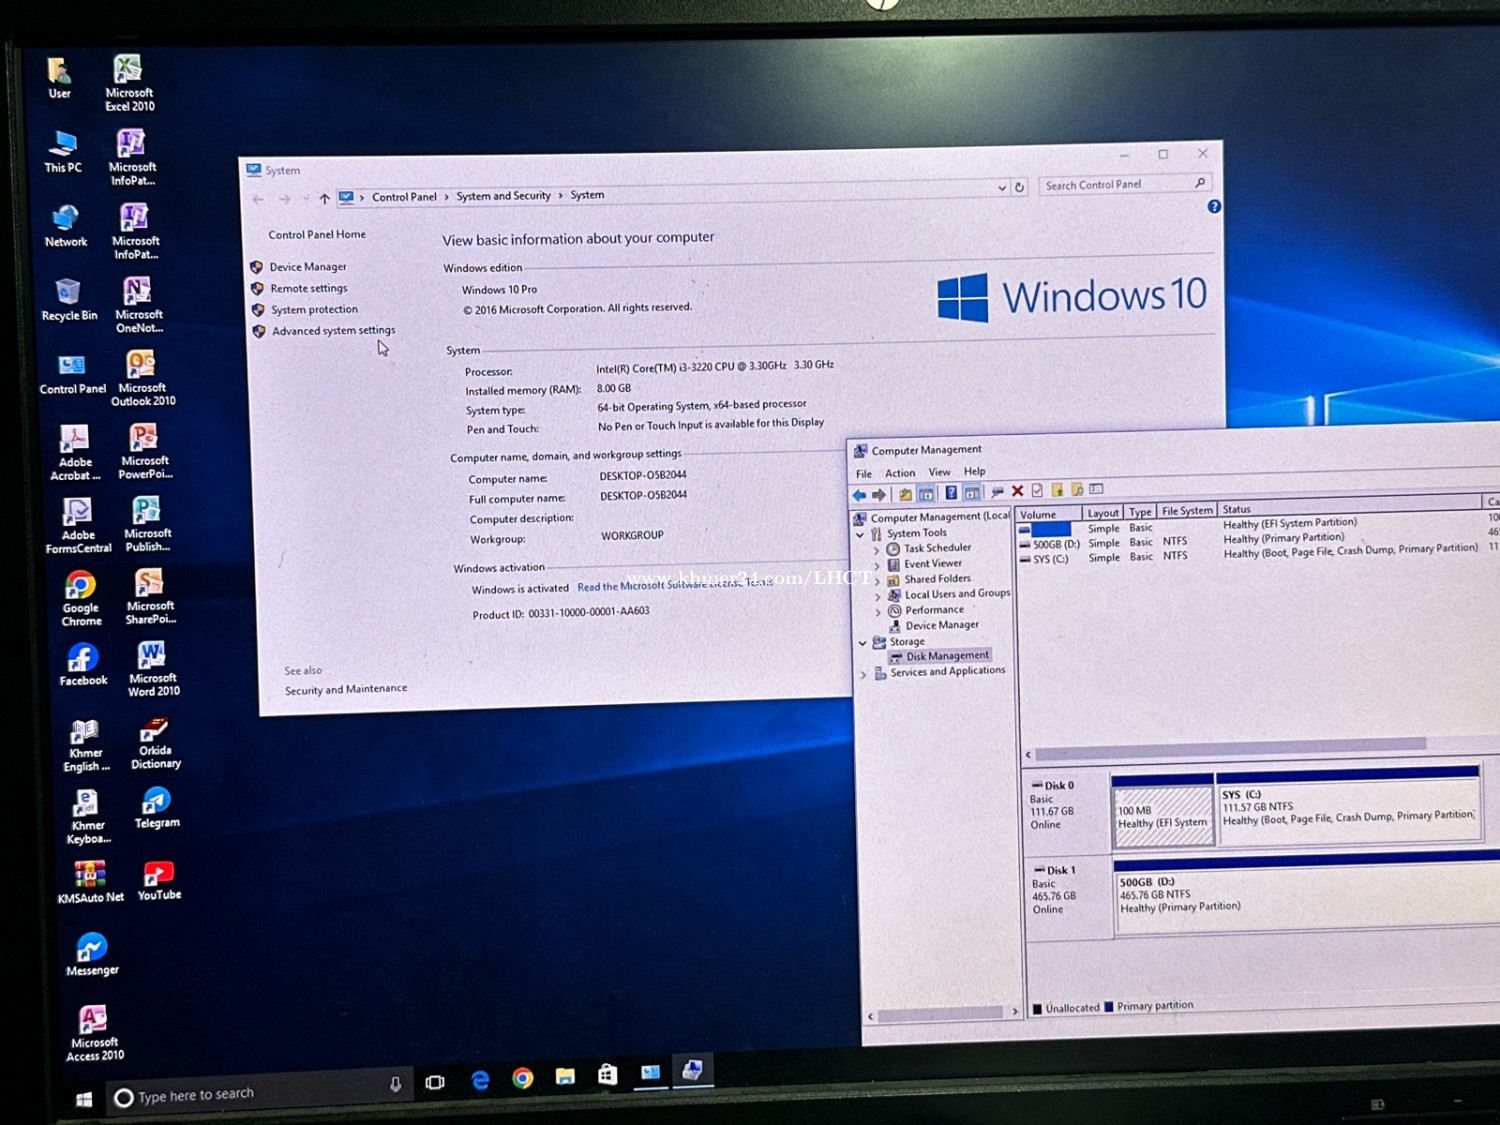
Task: Click Back arrow in Computer Management toolbar
Action: pyautogui.click(x=859, y=495)
